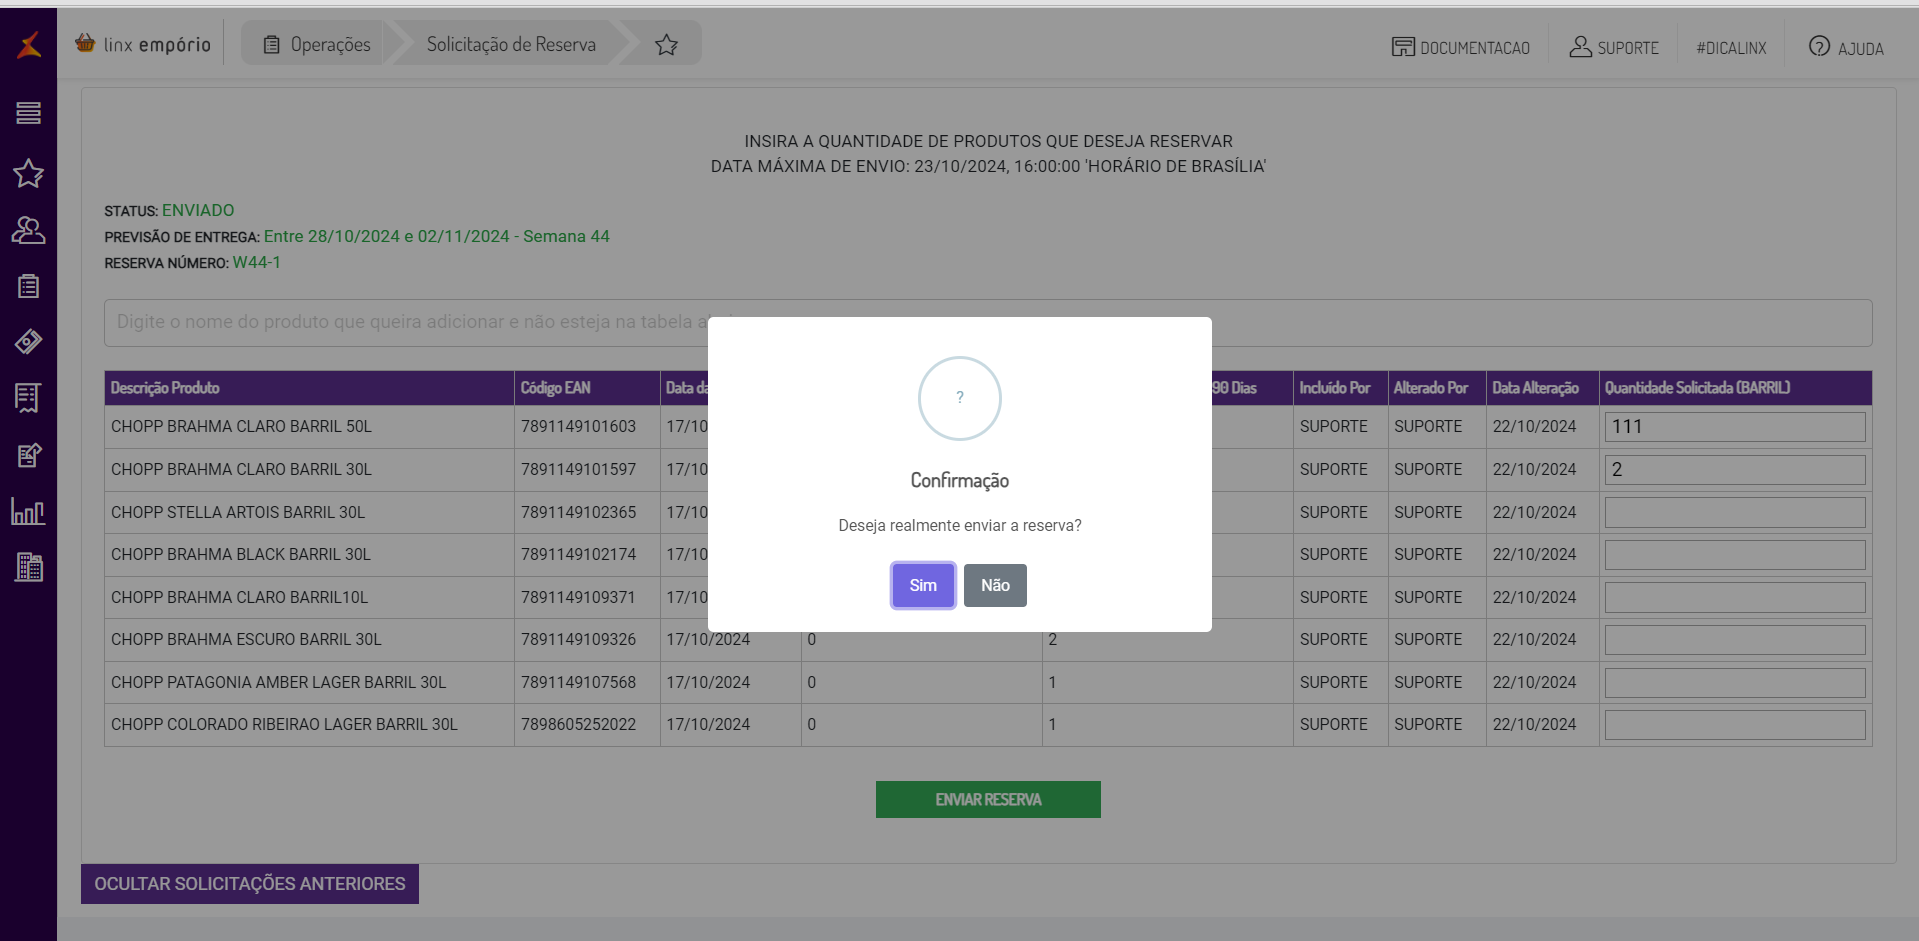Open the stacked-lines menu icon in sidebar
This screenshot has height=941, width=1919.
[28, 113]
